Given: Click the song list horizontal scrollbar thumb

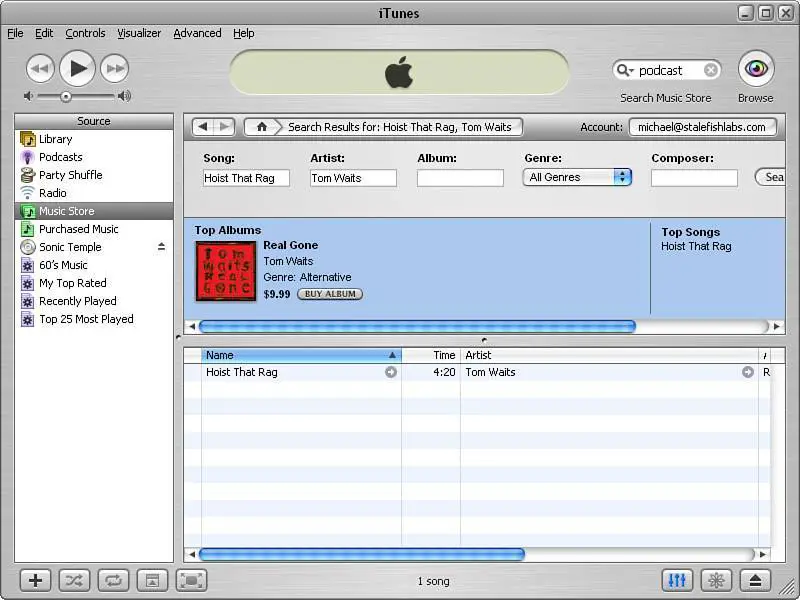Looking at the screenshot, I should click(362, 554).
